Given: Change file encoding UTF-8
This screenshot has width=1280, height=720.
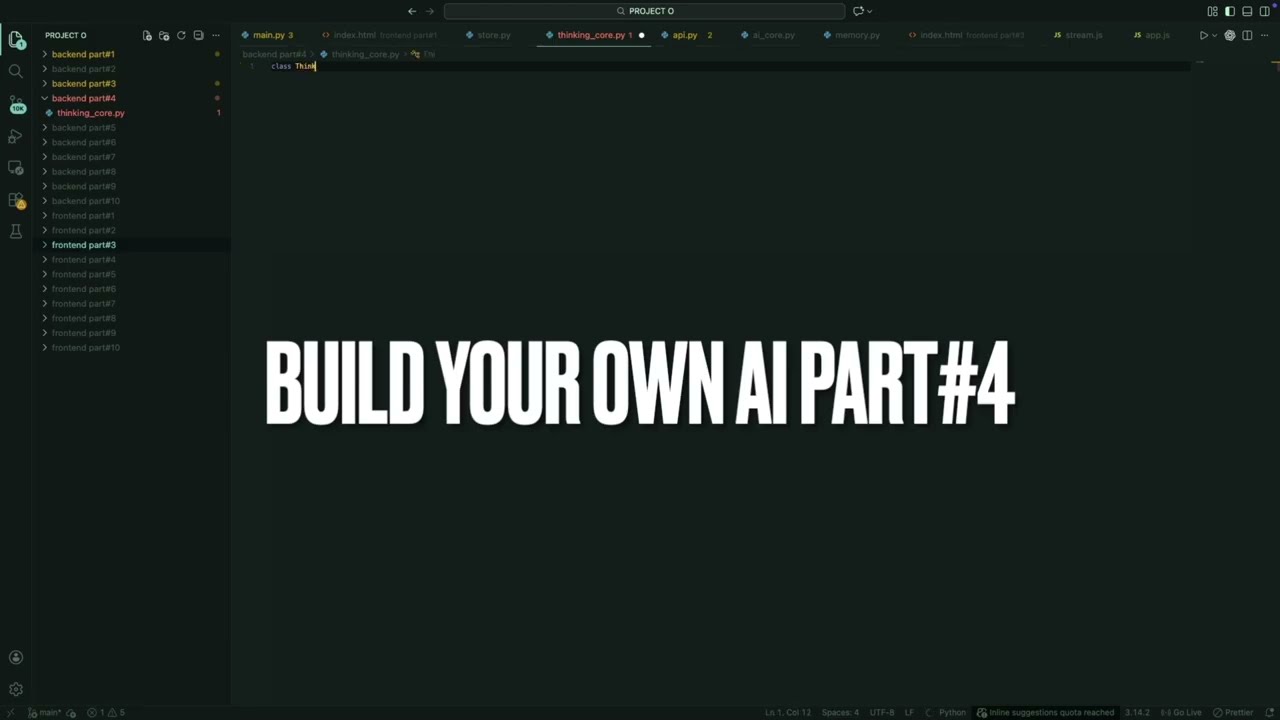Looking at the screenshot, I should click(x=882, y=712).
